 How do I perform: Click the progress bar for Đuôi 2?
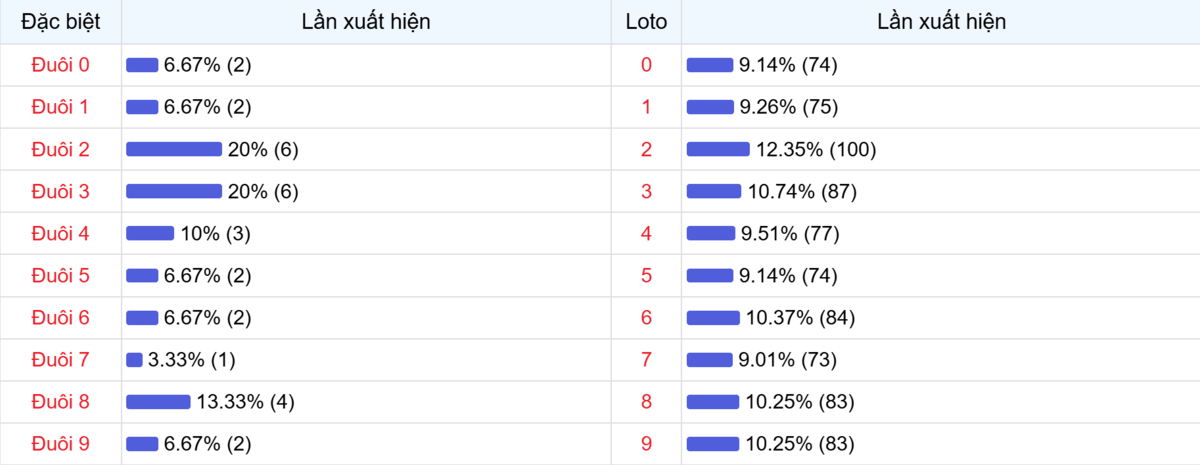pos(174,149)
